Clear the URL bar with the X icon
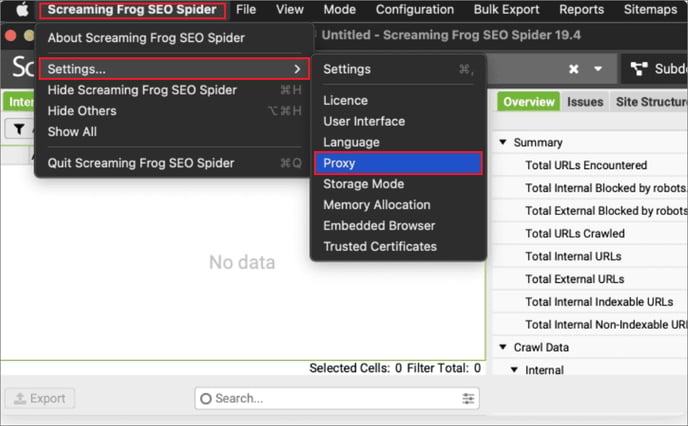This screenshot has width=688, height=426. click(x=574, y=69)
